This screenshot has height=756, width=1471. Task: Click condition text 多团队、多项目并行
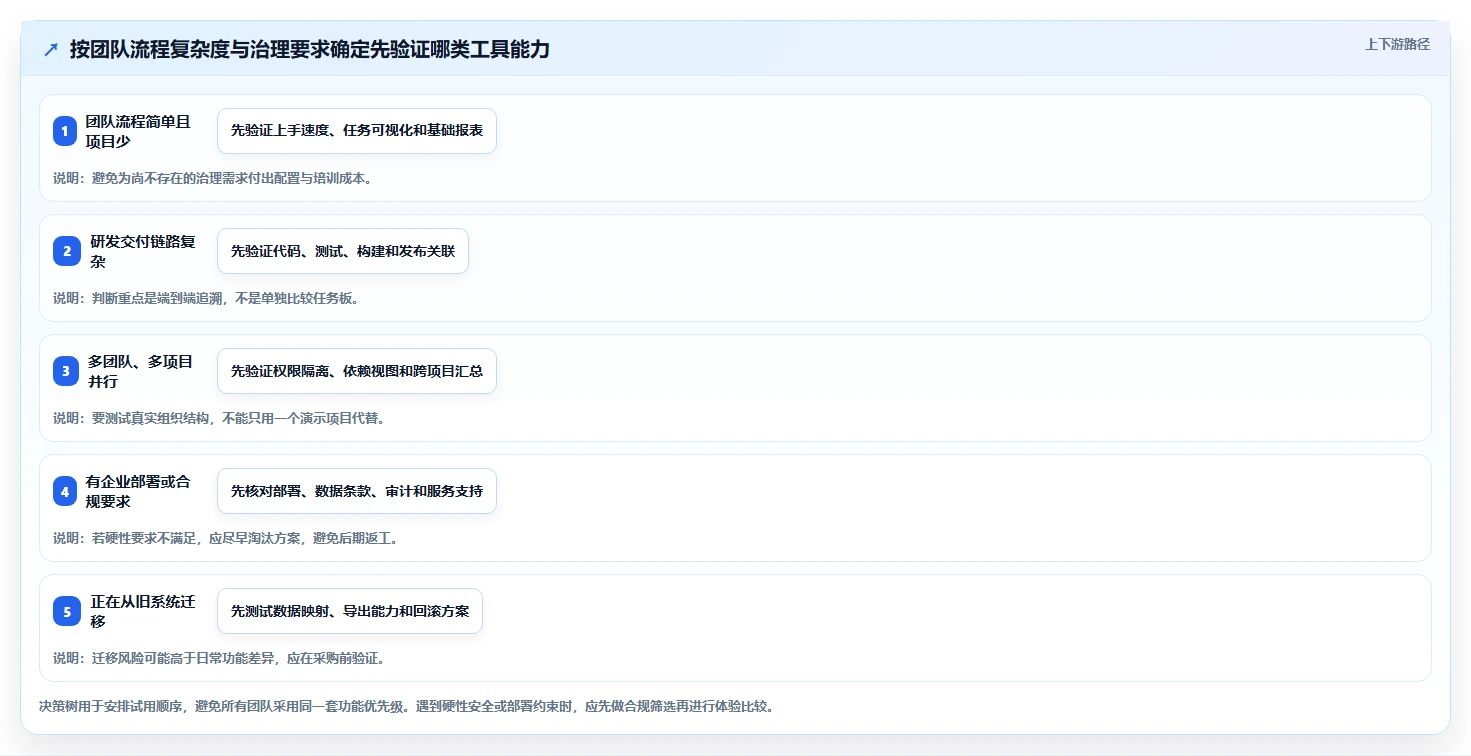141,371
